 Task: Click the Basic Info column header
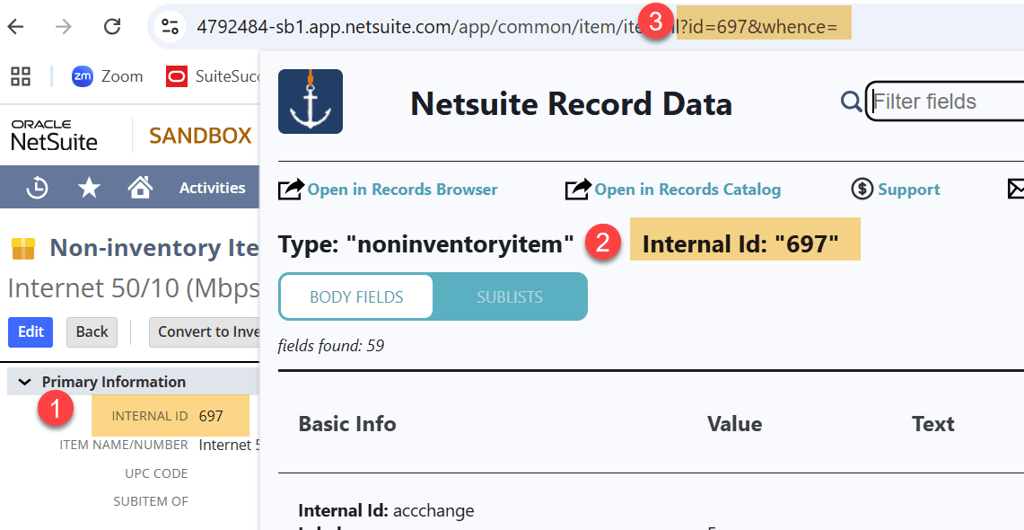[x=347, y=424]
